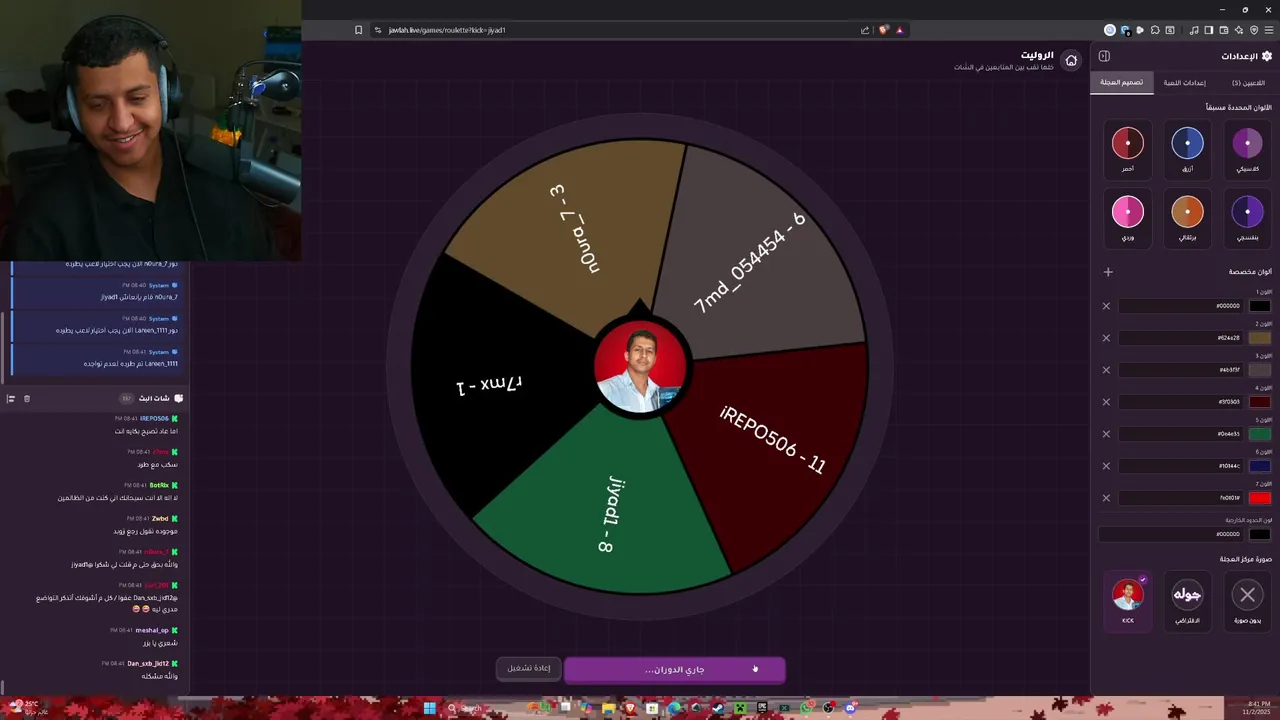The image size is (1280, 720).
Task: Open Discord from the taskbar
Action: click(851, 708)
